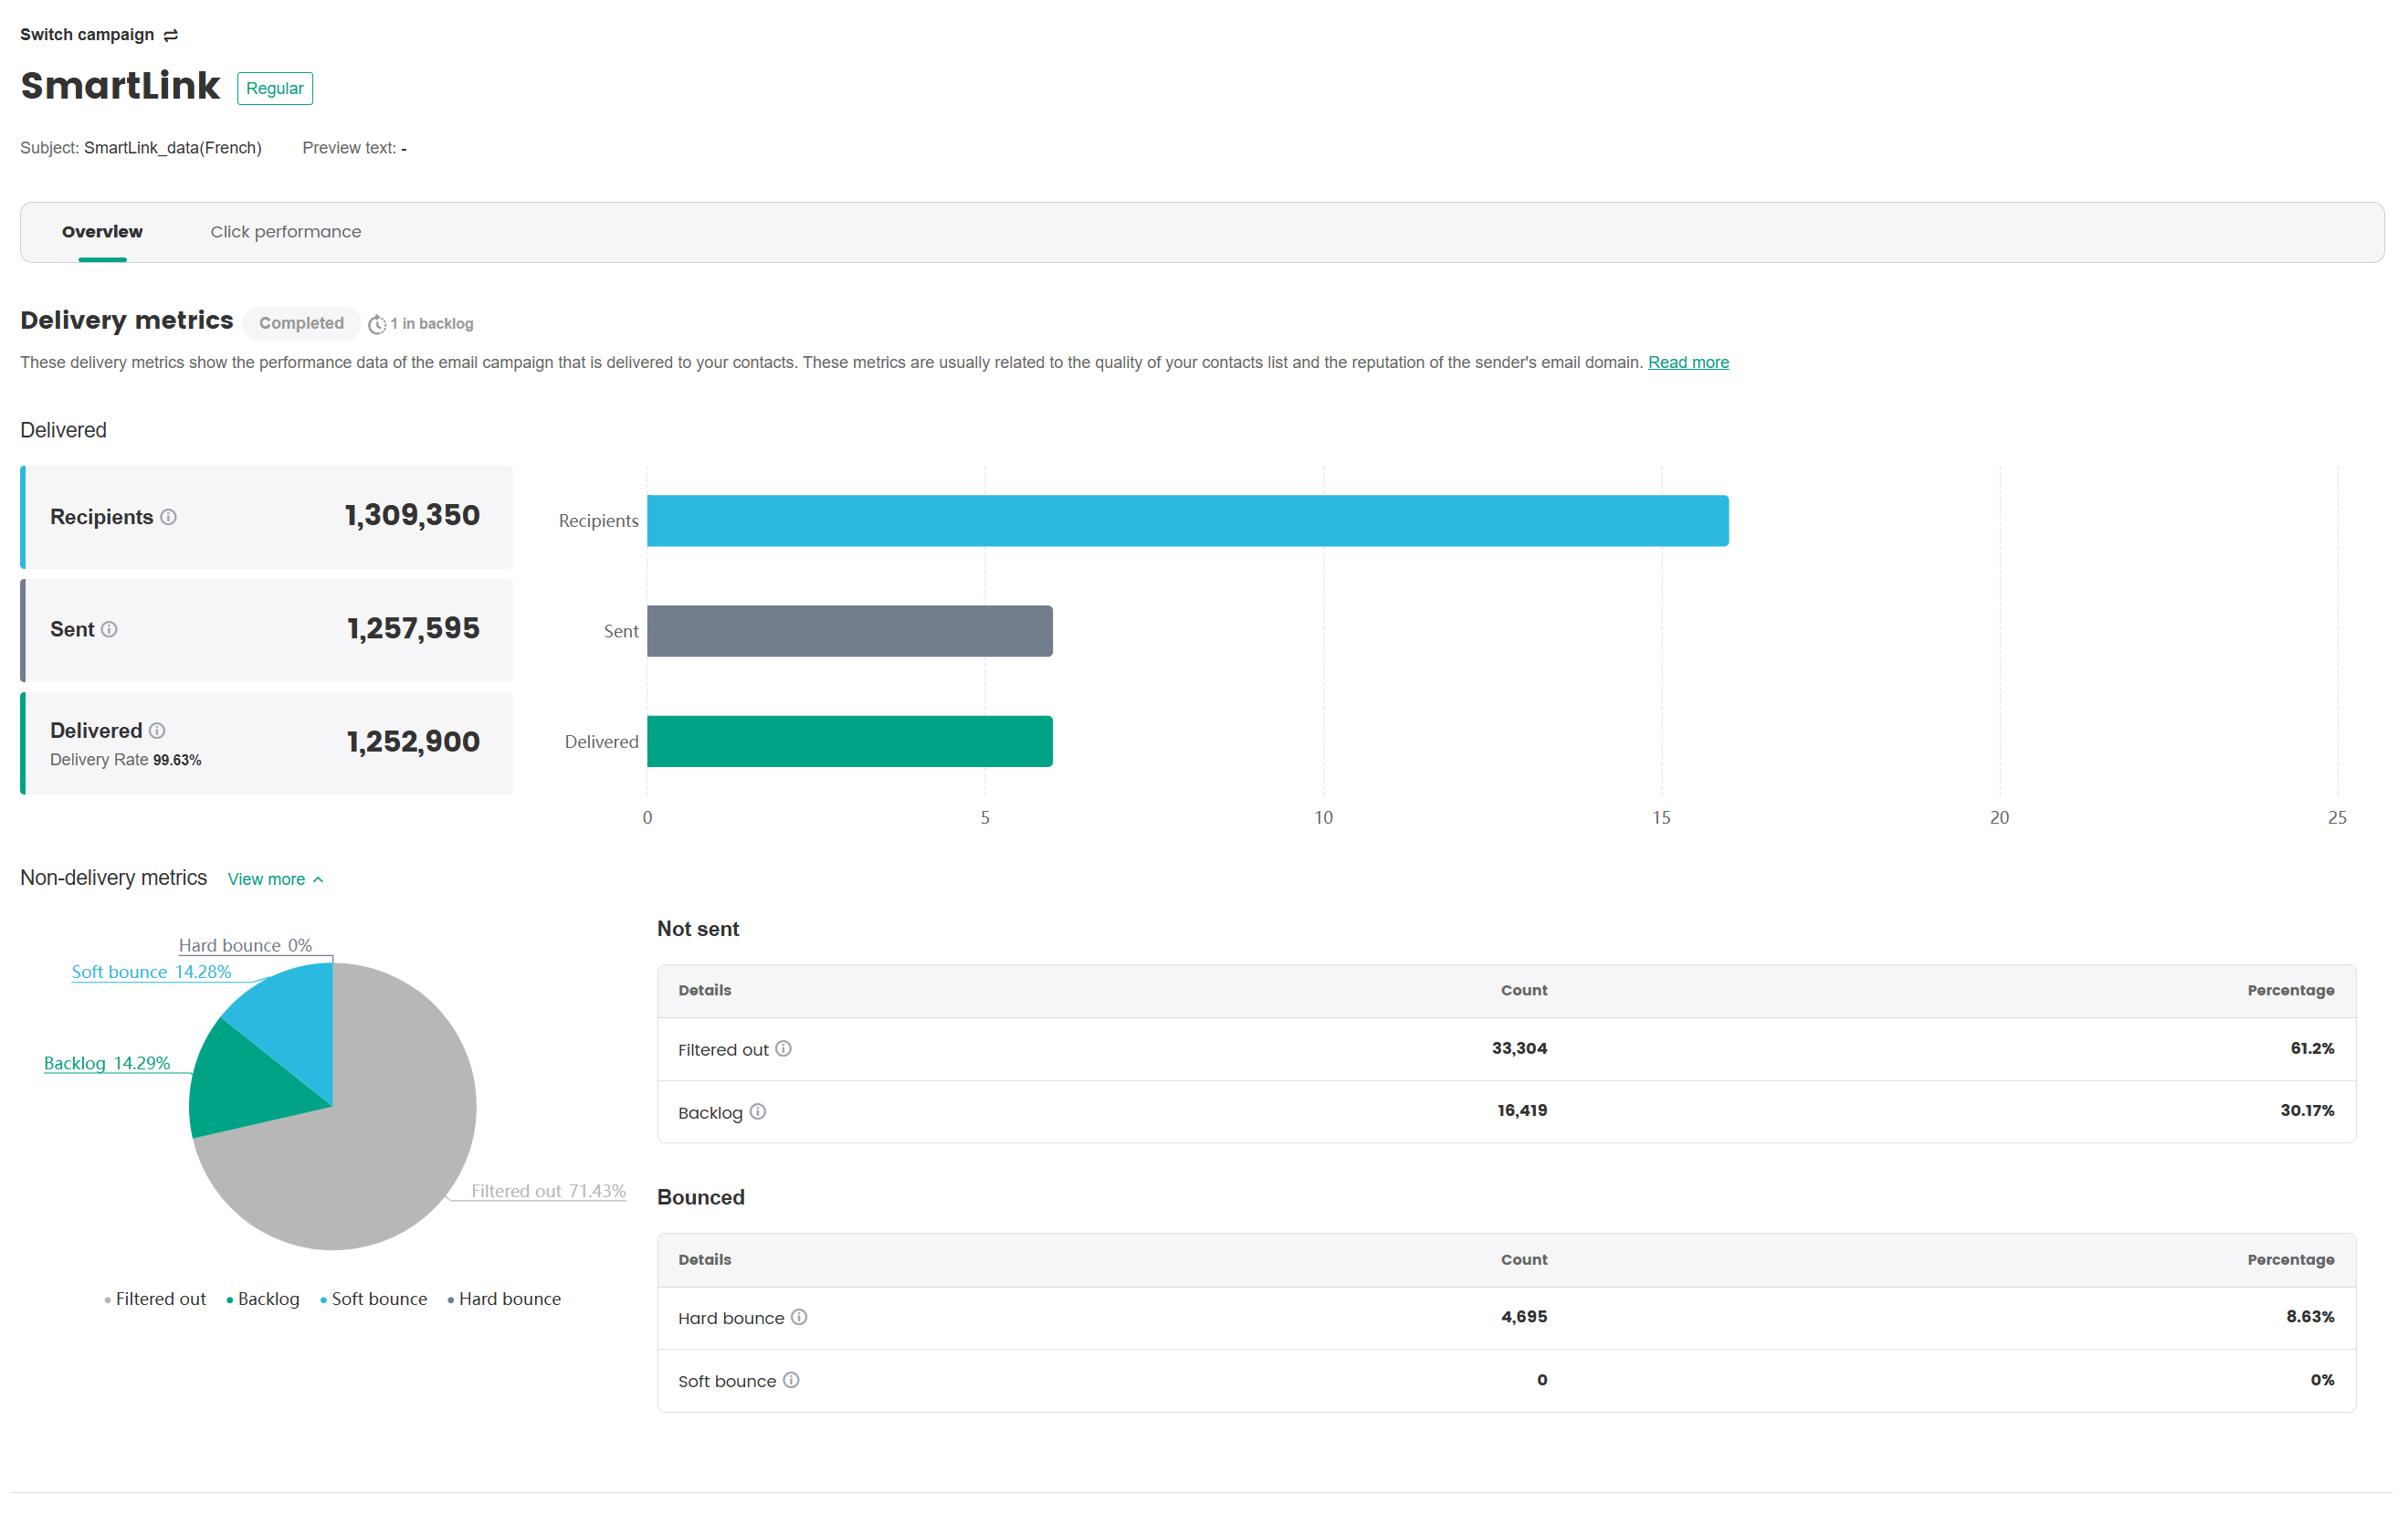Toggle Filtered out legend item
Image resolution: width=2408 pixels, height=1515 pixels.
pos(155,1299)
